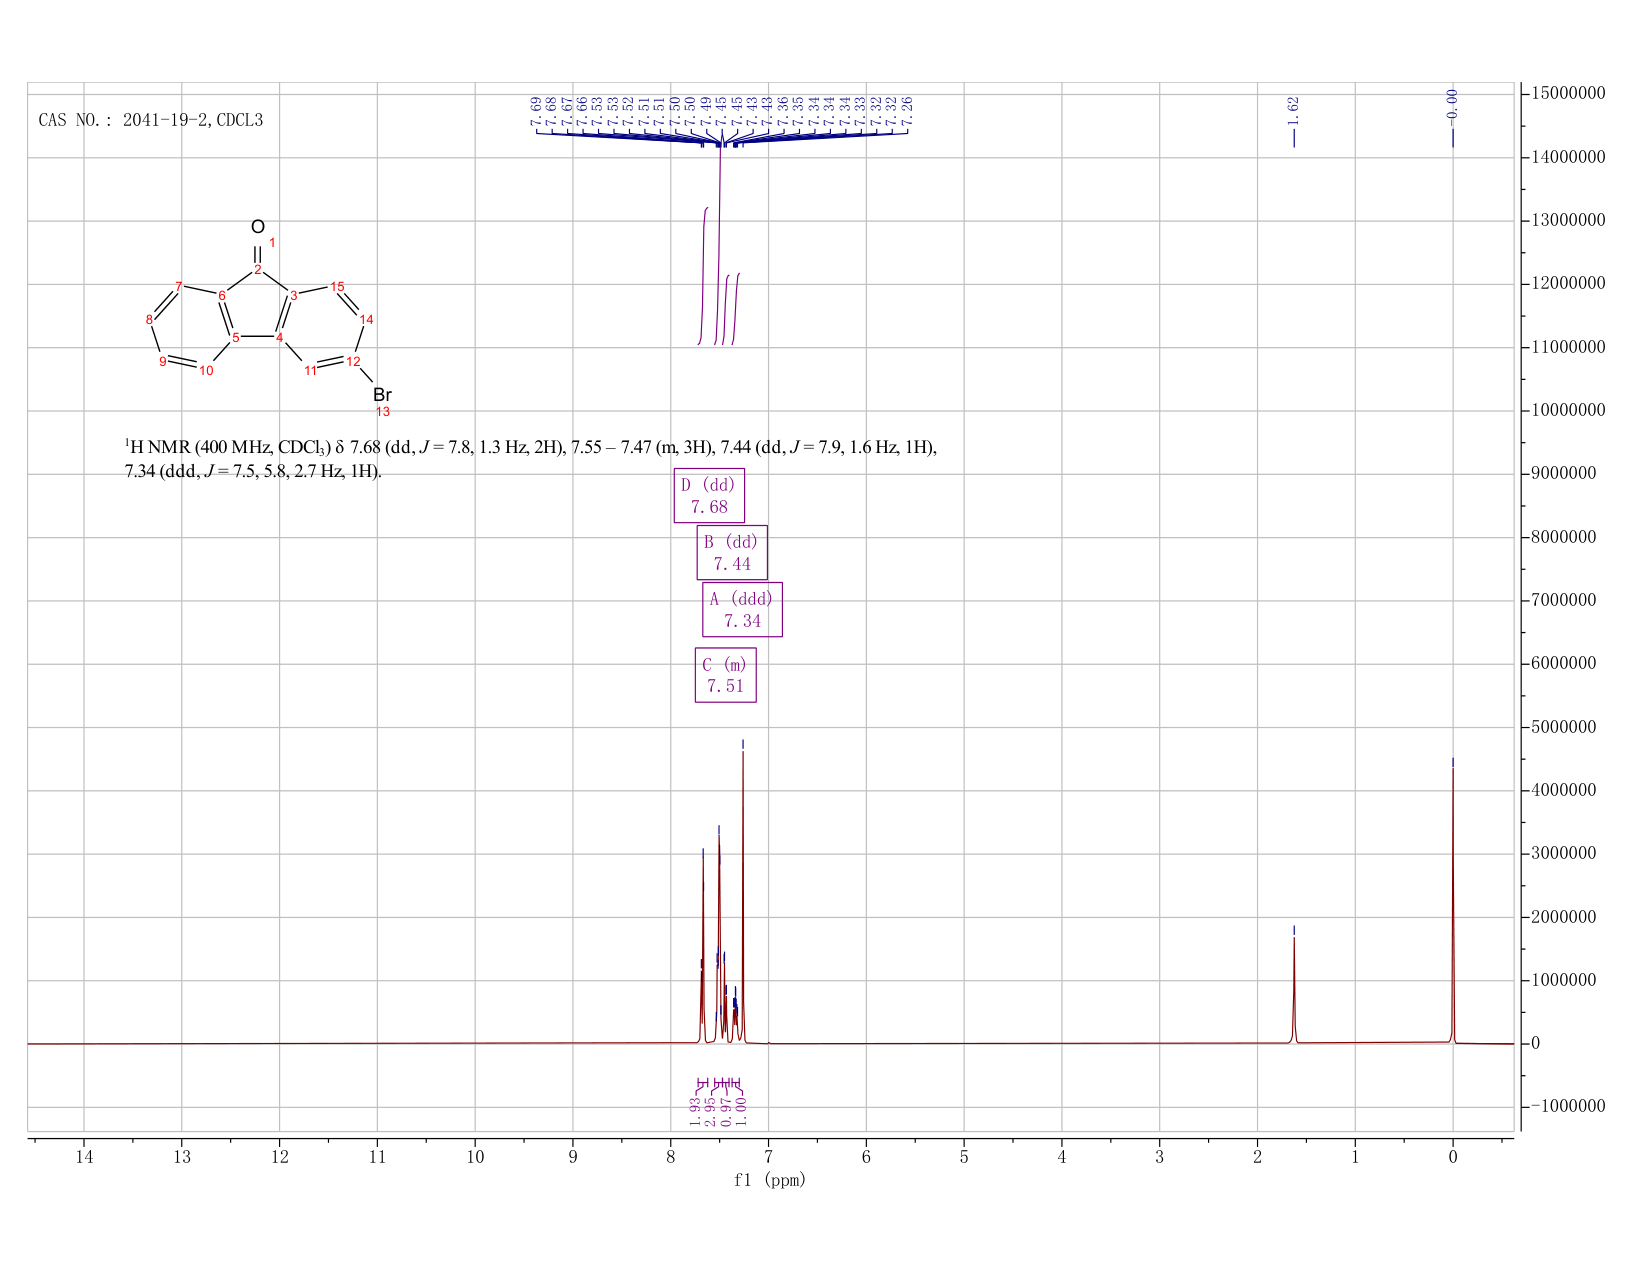1650x1275 pixels.
Task: Click the 7.26 peak label at top
Action: (x=907, y=112)
